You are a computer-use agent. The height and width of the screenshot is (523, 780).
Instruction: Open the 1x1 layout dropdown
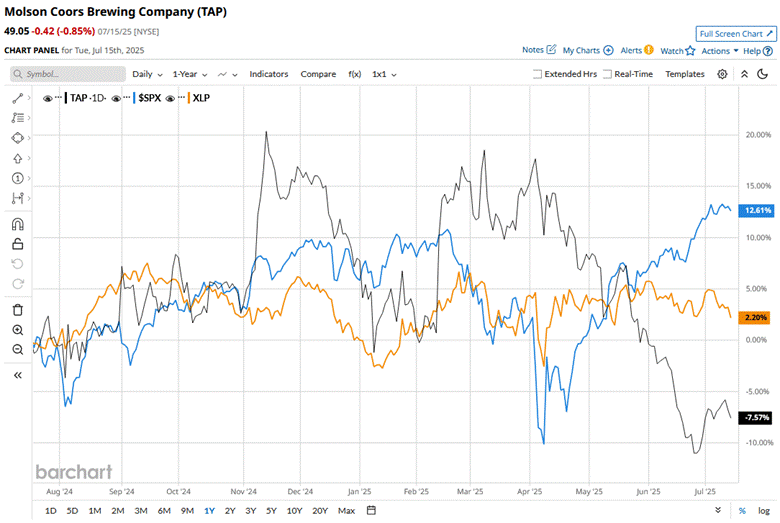[x=384, y=74]
